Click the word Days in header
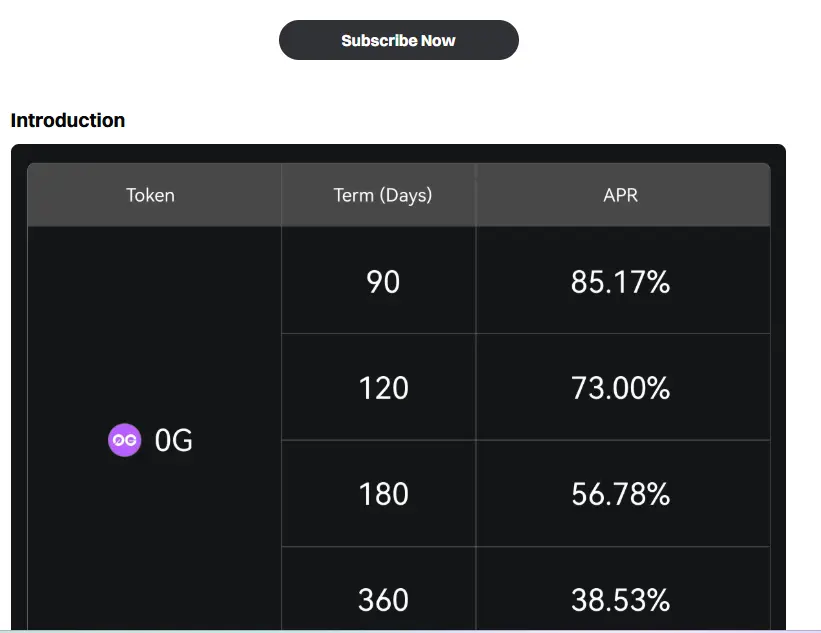 click(406, 196)
